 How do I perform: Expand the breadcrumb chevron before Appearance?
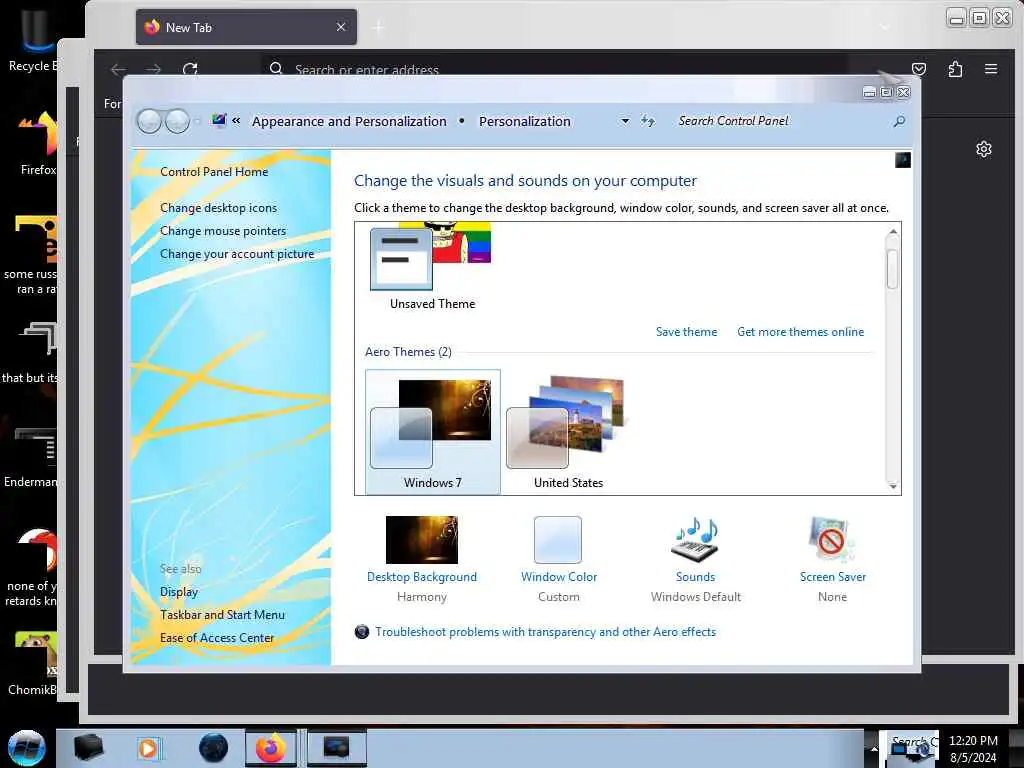[x=236, y=120]
